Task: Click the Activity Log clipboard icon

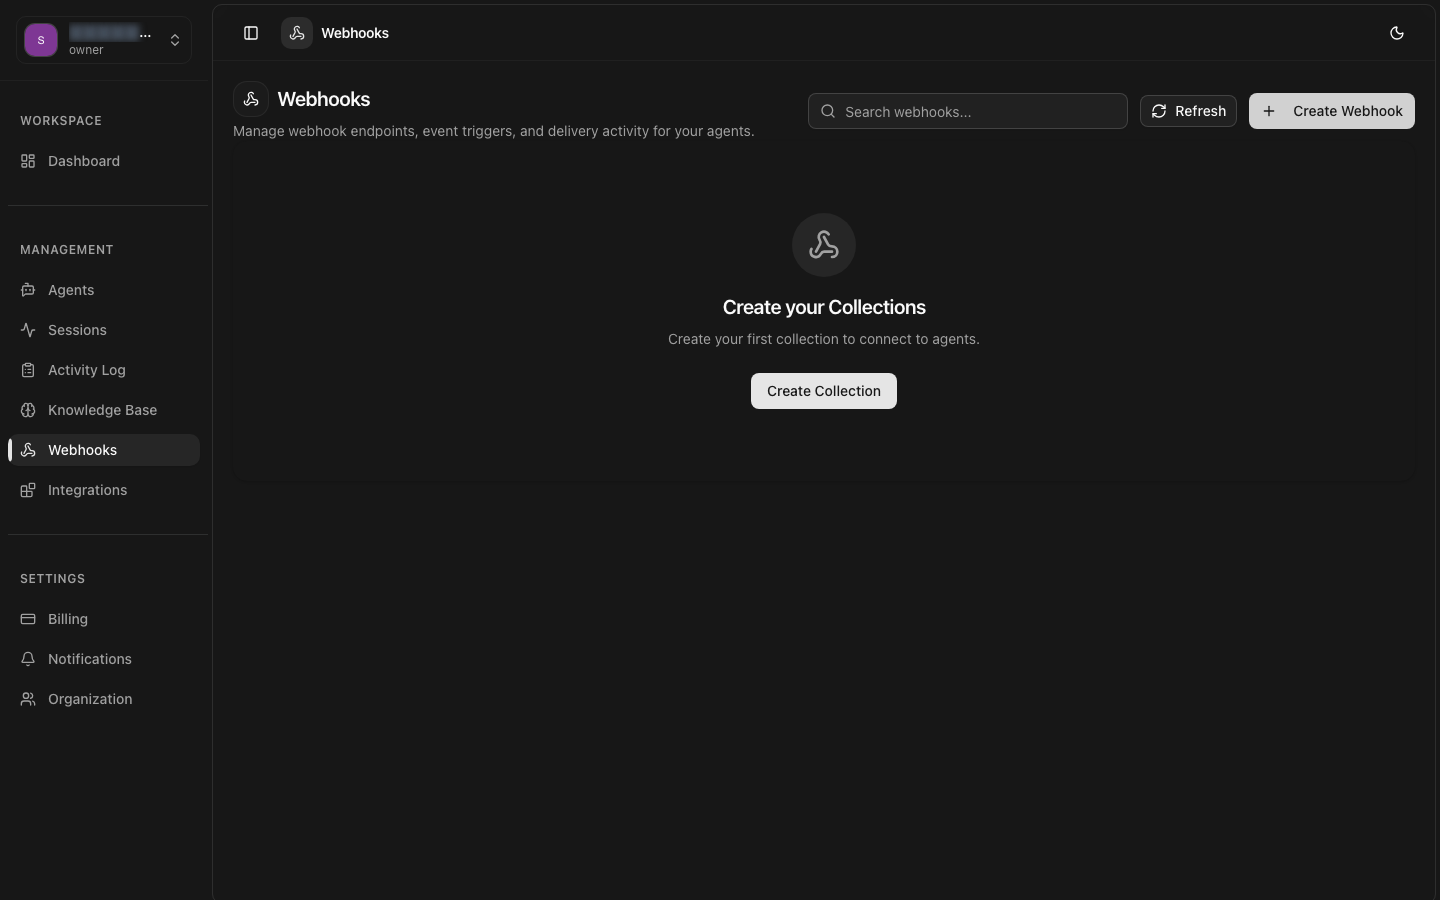Action: coord(28,370)
